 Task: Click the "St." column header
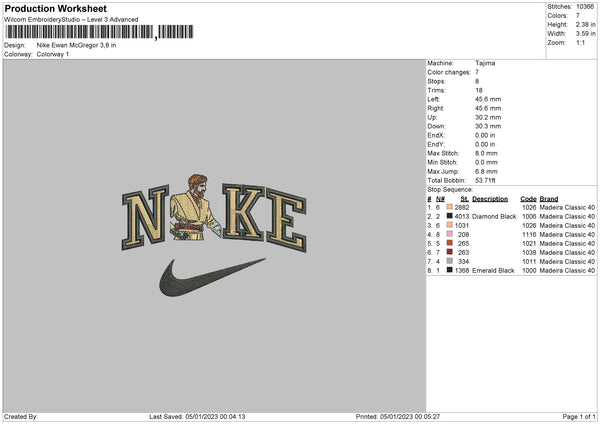465,199
